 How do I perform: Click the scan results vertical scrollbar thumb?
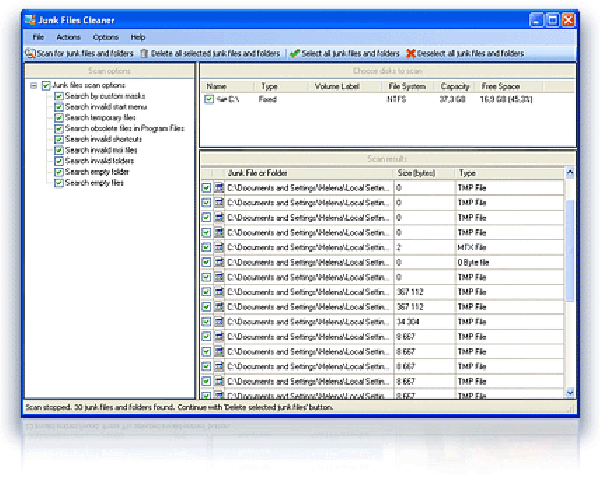tap(570, 250)
